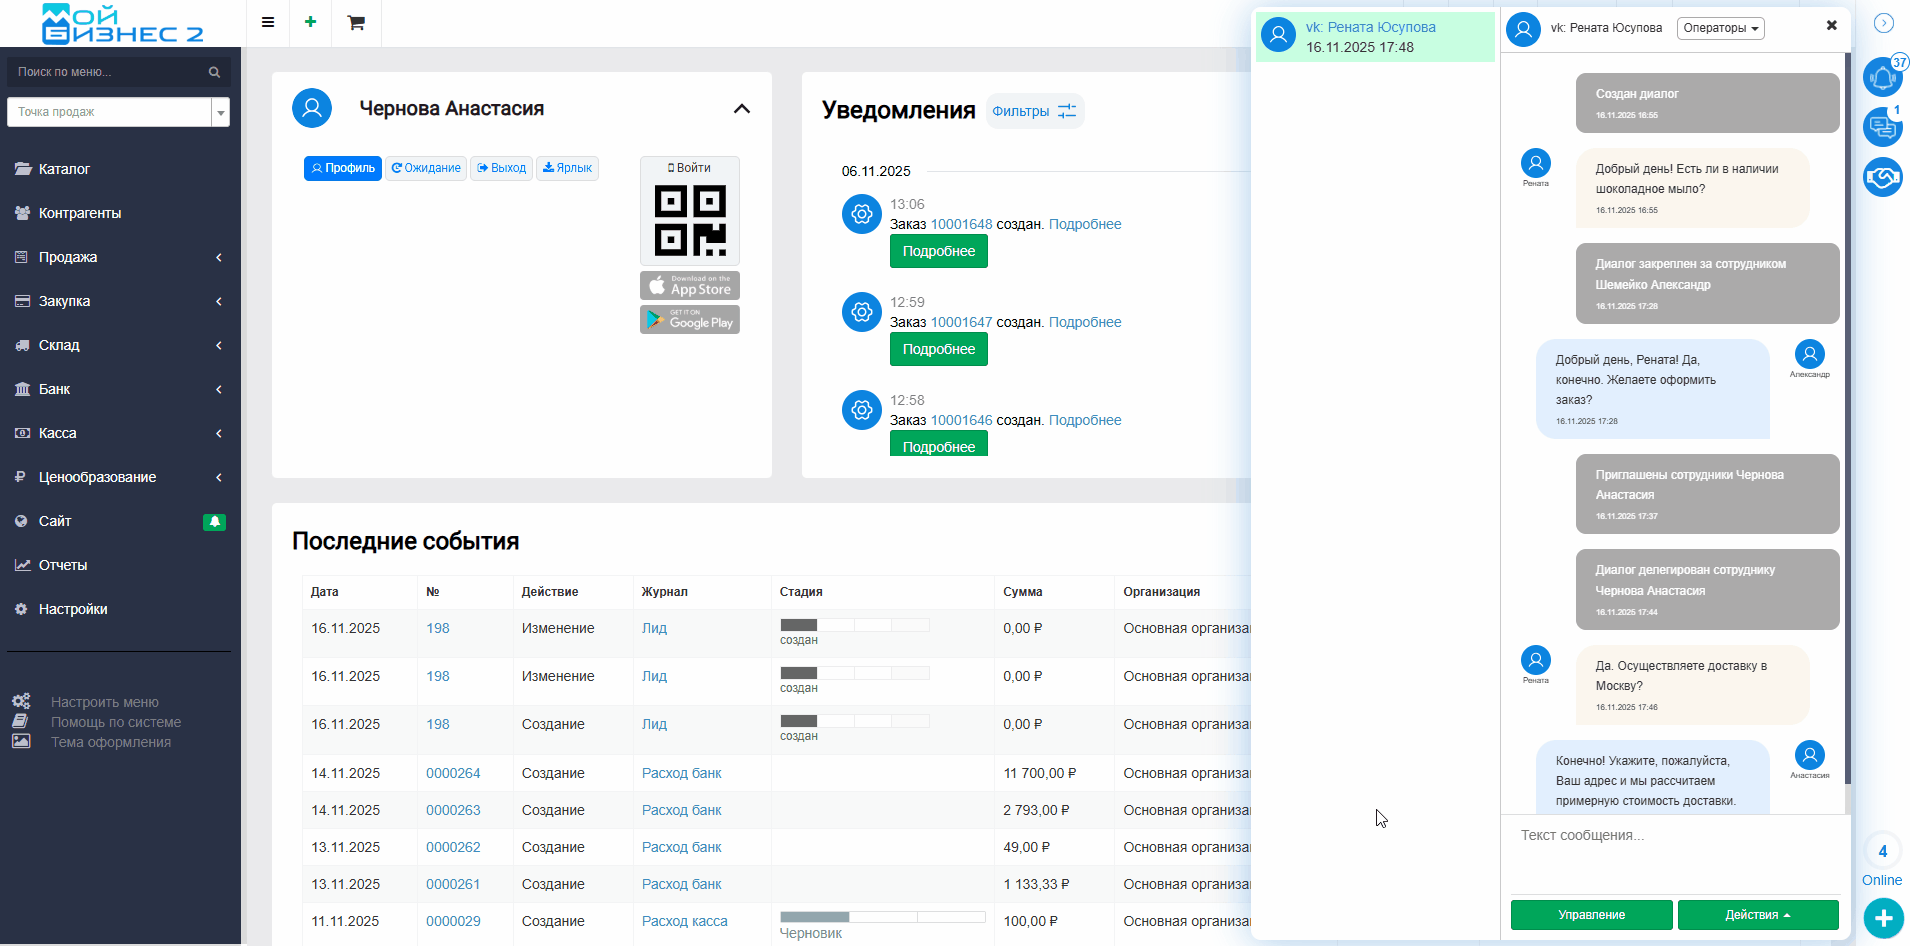Open Каталог in the sidebar
This screenshot has width=1910, height=946.
[64, 169]
